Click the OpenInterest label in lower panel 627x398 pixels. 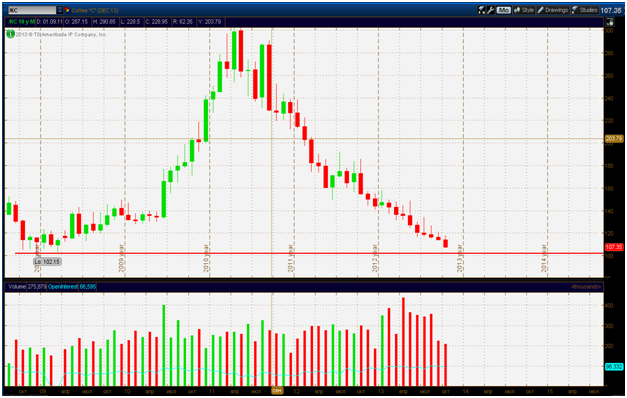click(63, 287)
